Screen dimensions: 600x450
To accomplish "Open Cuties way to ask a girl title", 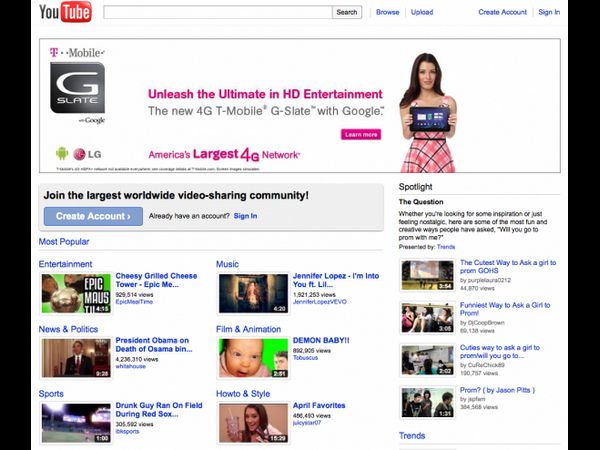I will pos(500,352).
